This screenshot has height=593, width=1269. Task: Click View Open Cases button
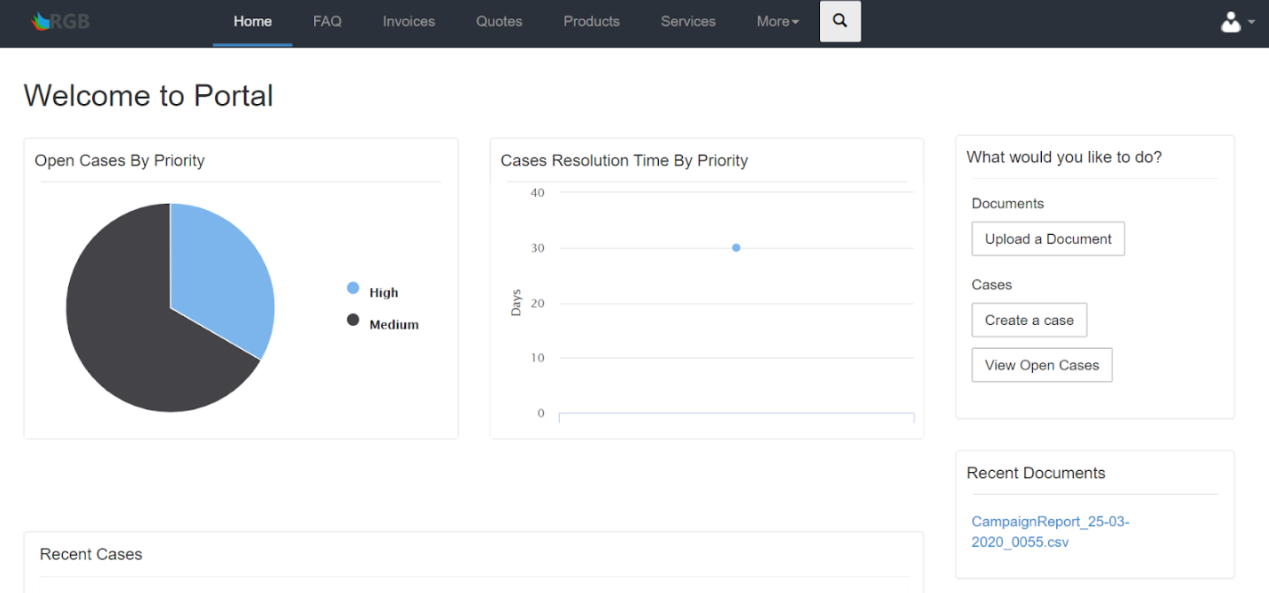1042,365
